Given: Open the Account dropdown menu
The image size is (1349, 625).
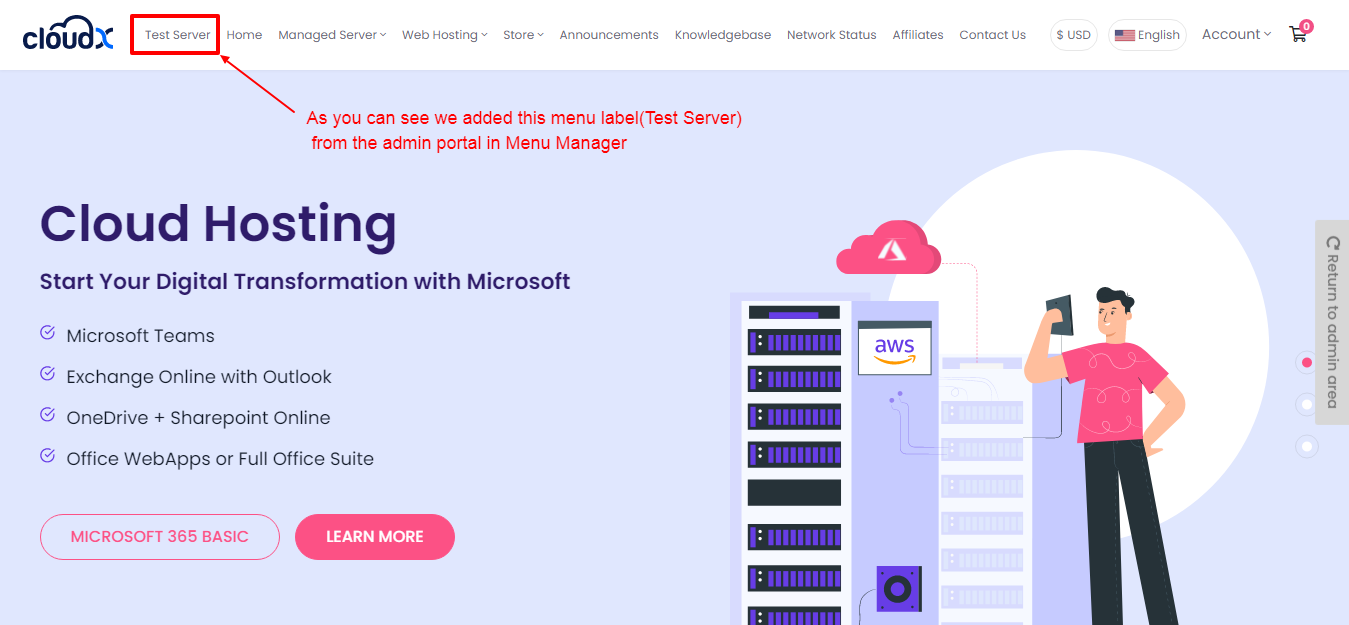Looking at the screenshot, I should click(1236, 34).
